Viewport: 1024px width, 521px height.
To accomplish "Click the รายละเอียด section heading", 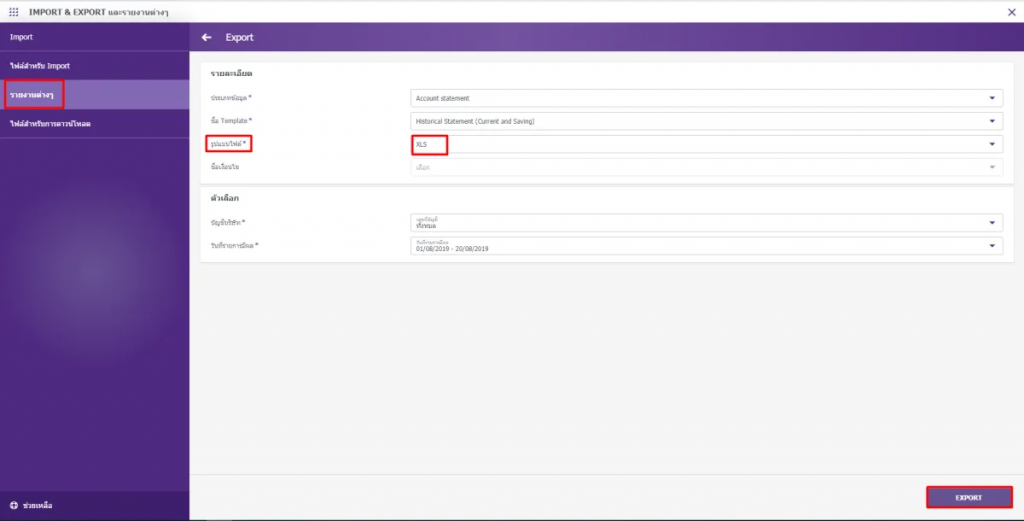I will (x=231, y=74).
